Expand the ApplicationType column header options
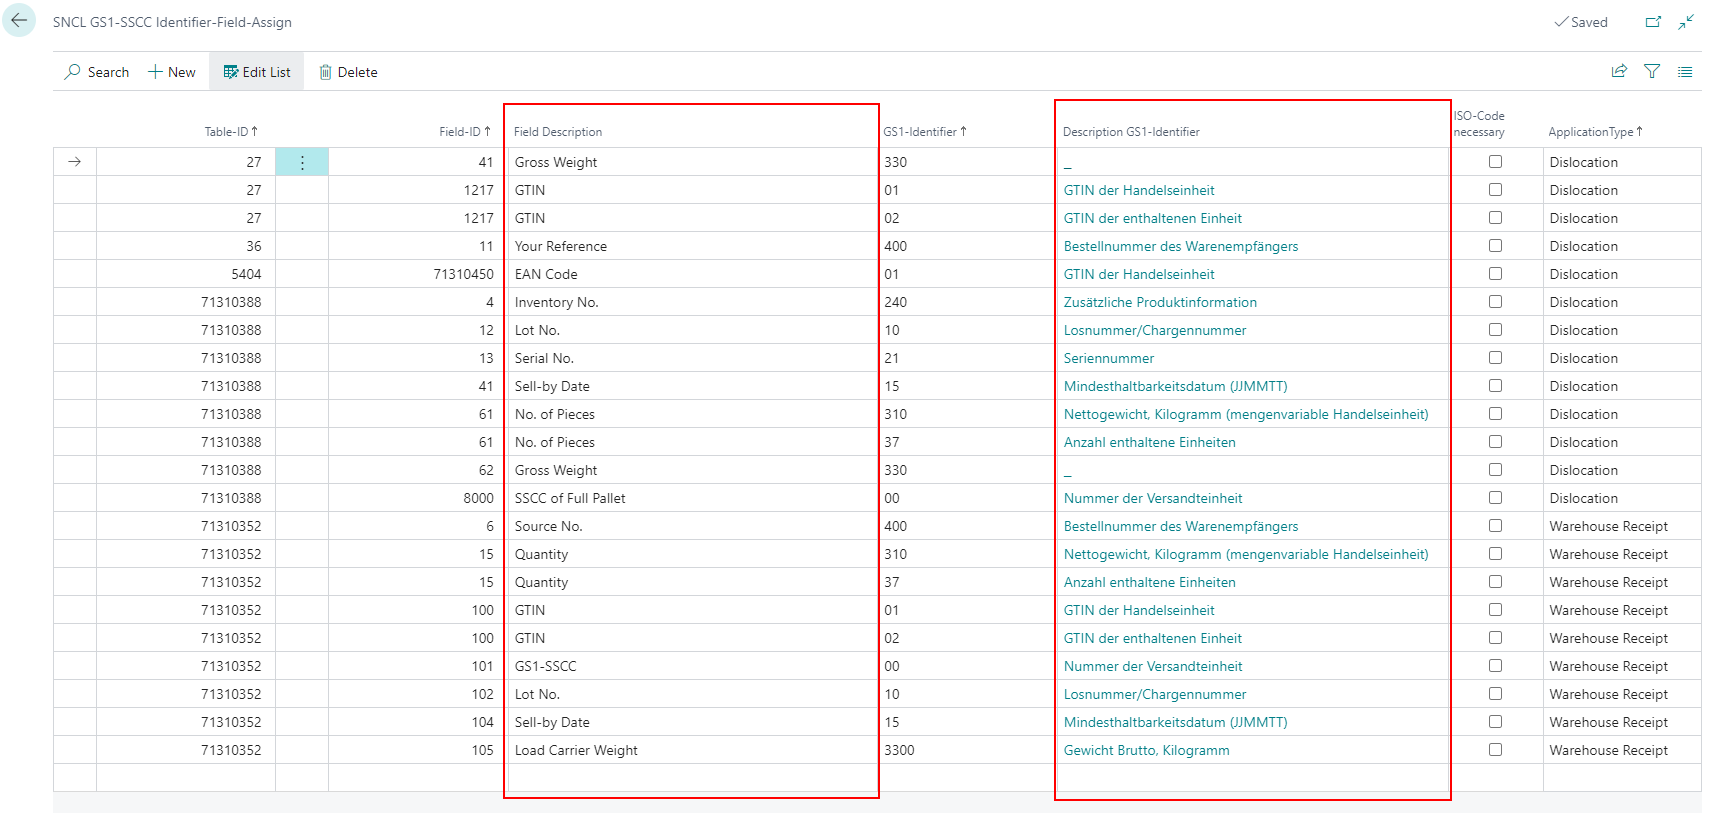1735x813 pixels. (x=1594, y=132)
